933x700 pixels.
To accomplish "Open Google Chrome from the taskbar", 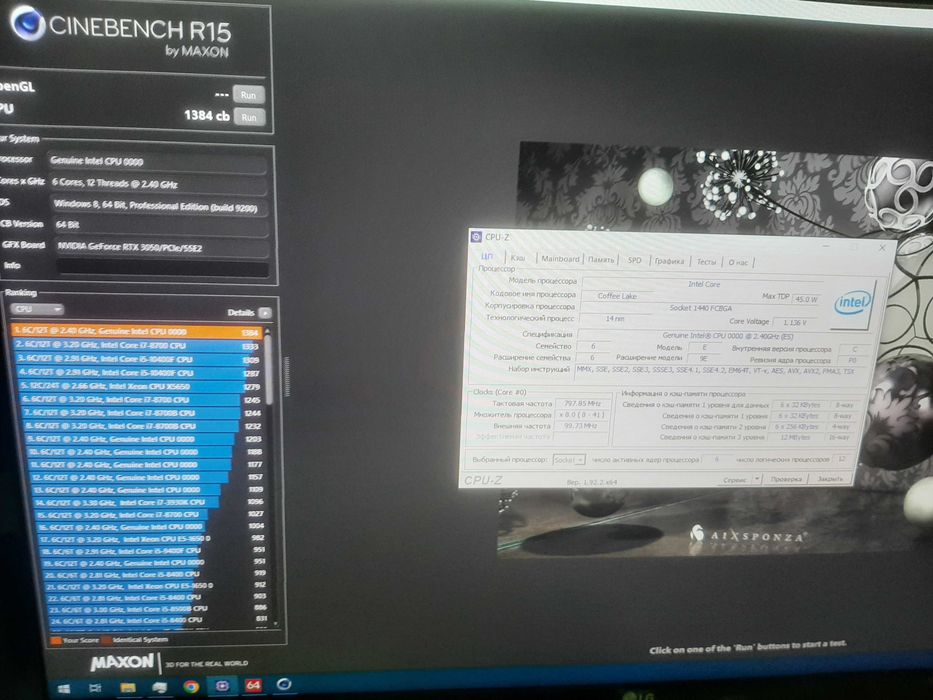I will (191, 686).
